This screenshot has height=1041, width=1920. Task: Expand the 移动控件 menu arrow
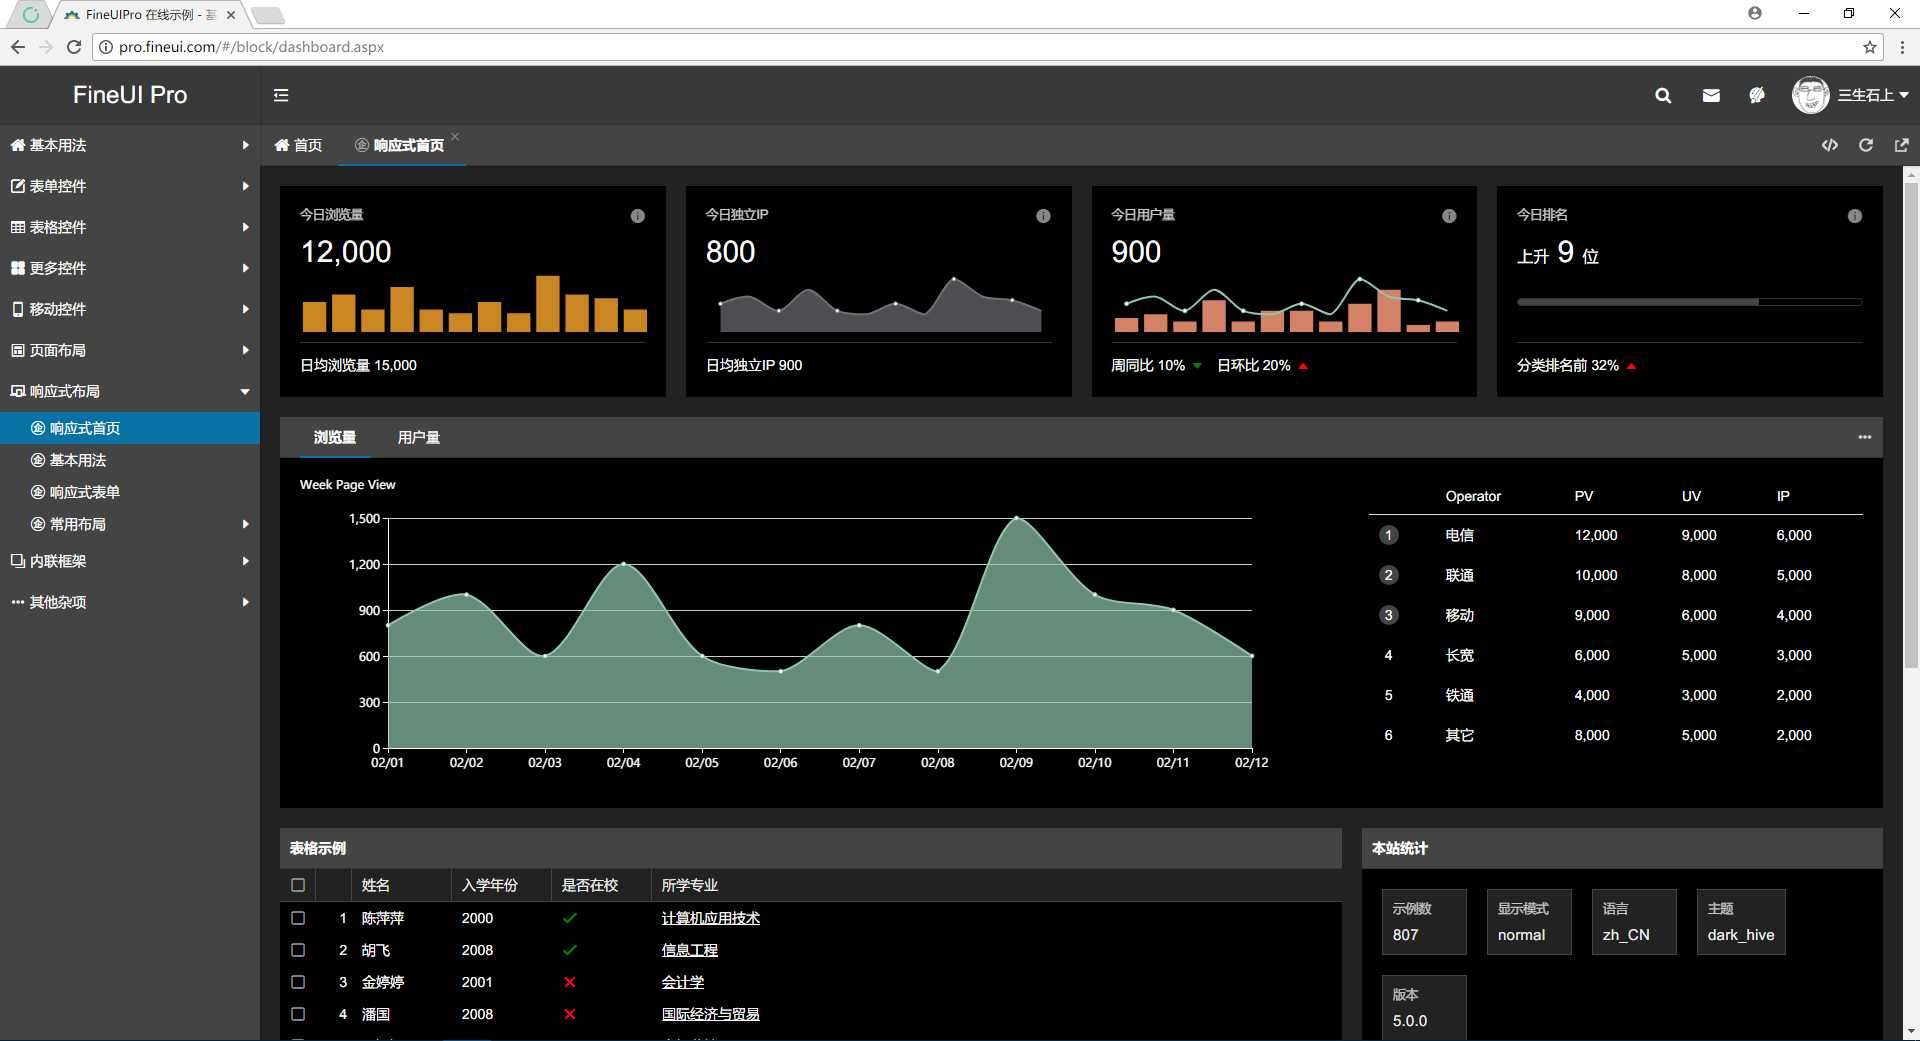tap(245, 309)
